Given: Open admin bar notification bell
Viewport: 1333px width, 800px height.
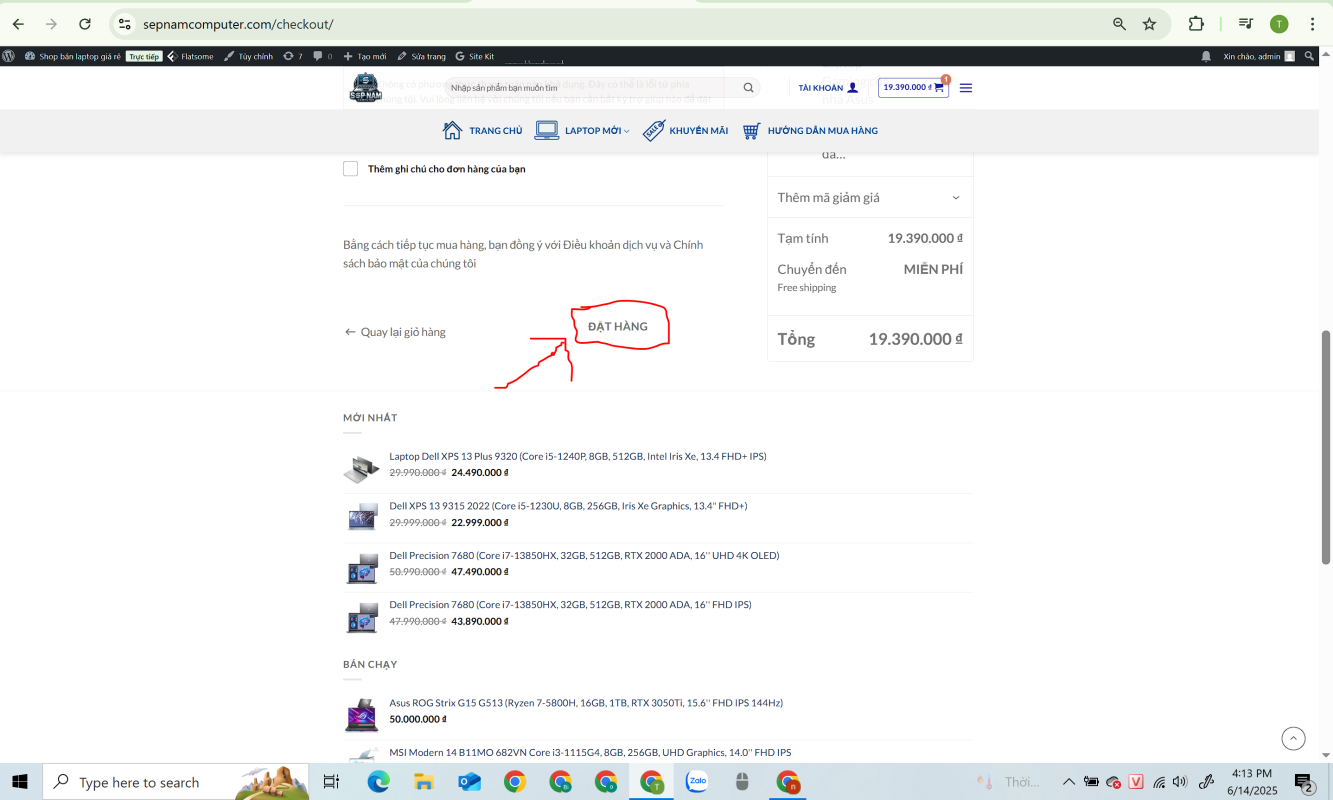Looking at the screenshot, I should coord(1206,56).
